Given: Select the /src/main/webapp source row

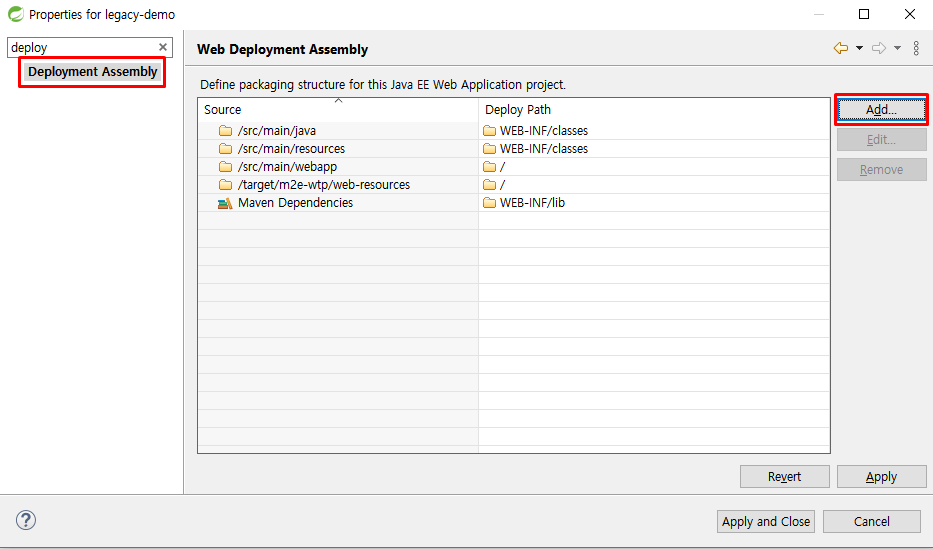Looking at the screenshot, I should [x=287, y=167].
